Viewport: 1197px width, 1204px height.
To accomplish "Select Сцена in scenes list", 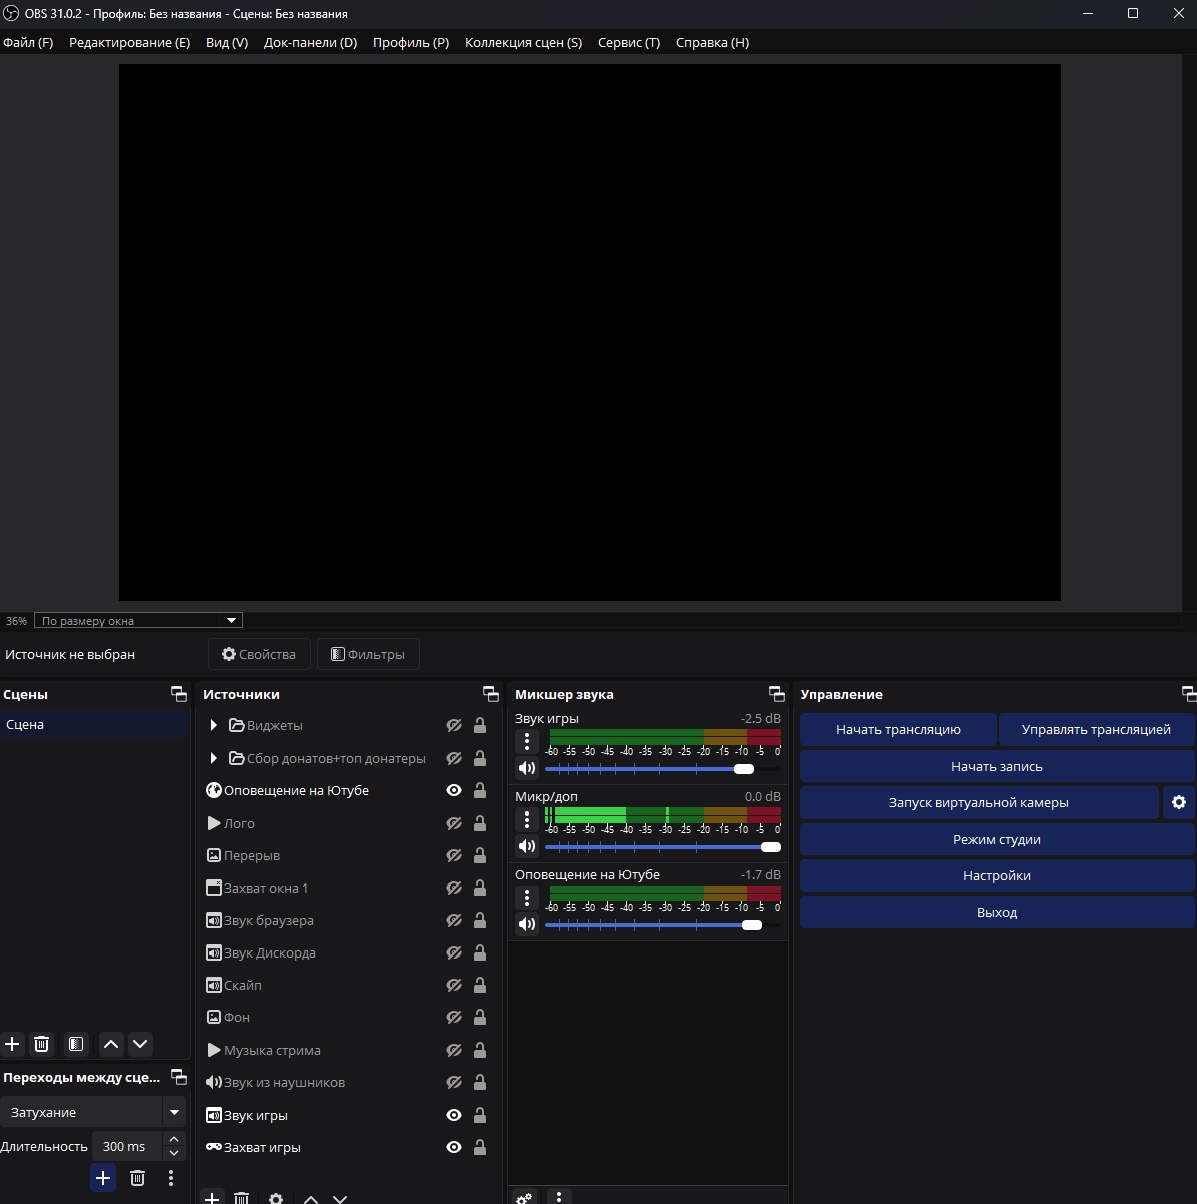I will point(94,724).
